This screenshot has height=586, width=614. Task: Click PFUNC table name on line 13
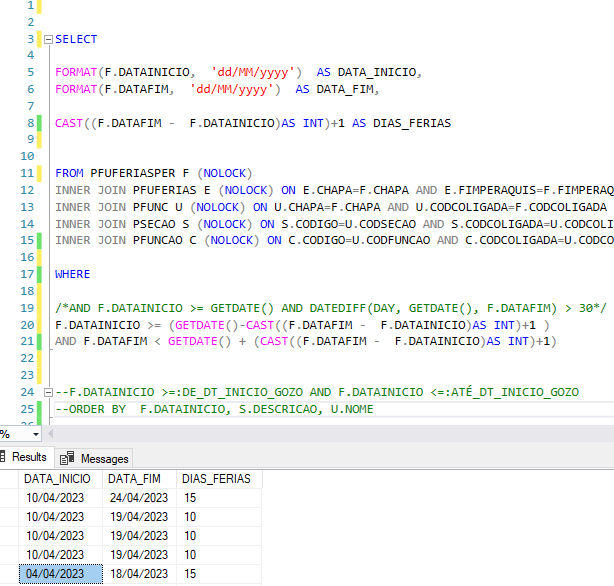(150, 207)
